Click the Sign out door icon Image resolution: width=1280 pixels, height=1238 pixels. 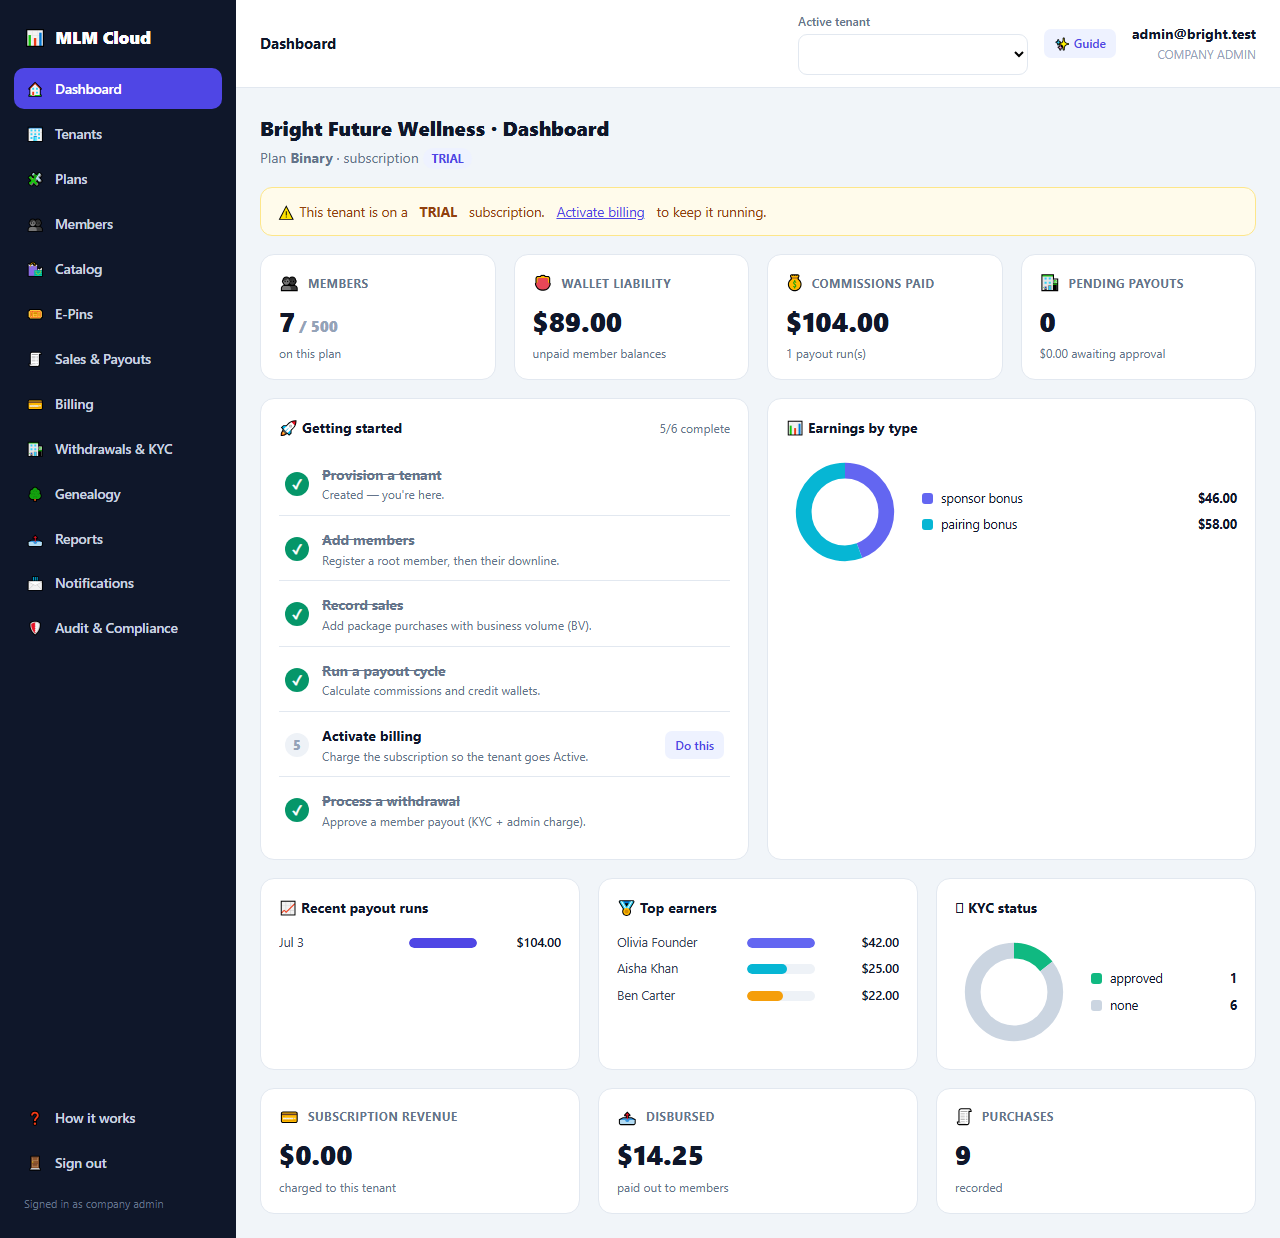point(35,1163)
